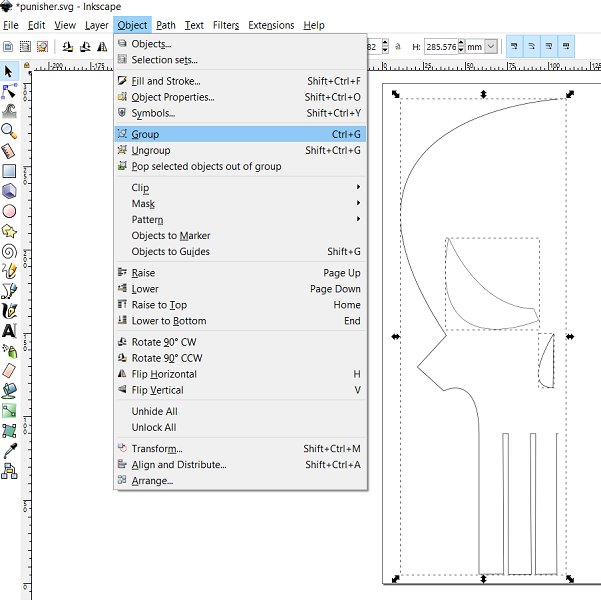Choose Ungroup from the Object menu

(x=240, y=150)
